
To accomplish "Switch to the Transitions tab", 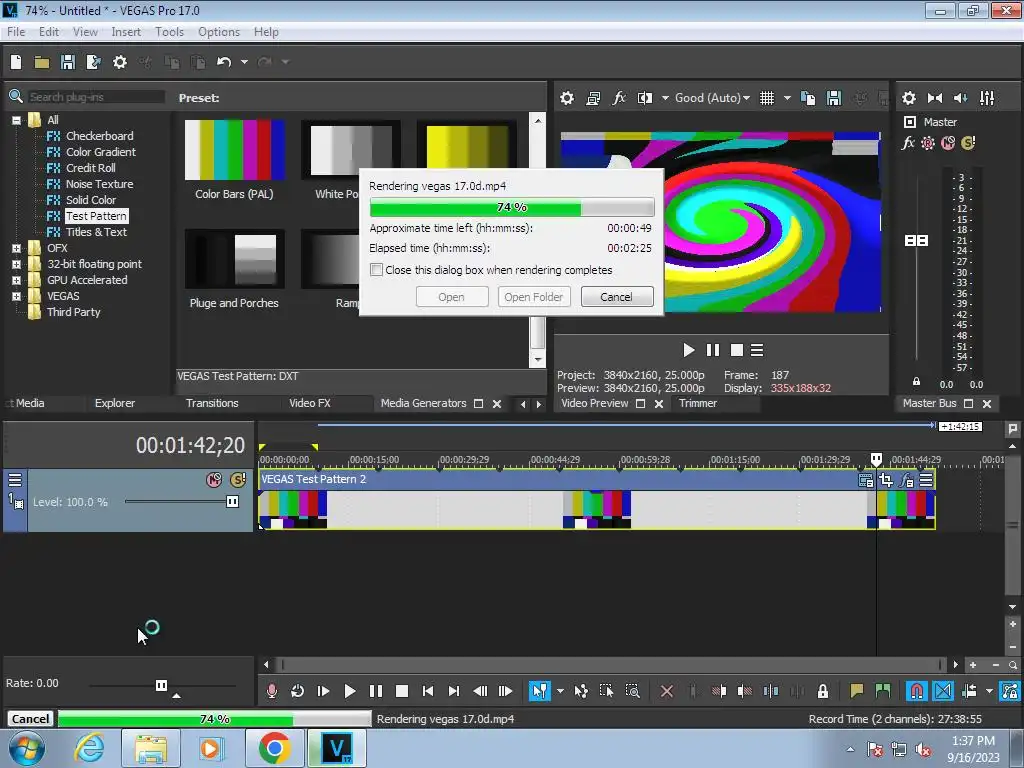I will [212, 404].
